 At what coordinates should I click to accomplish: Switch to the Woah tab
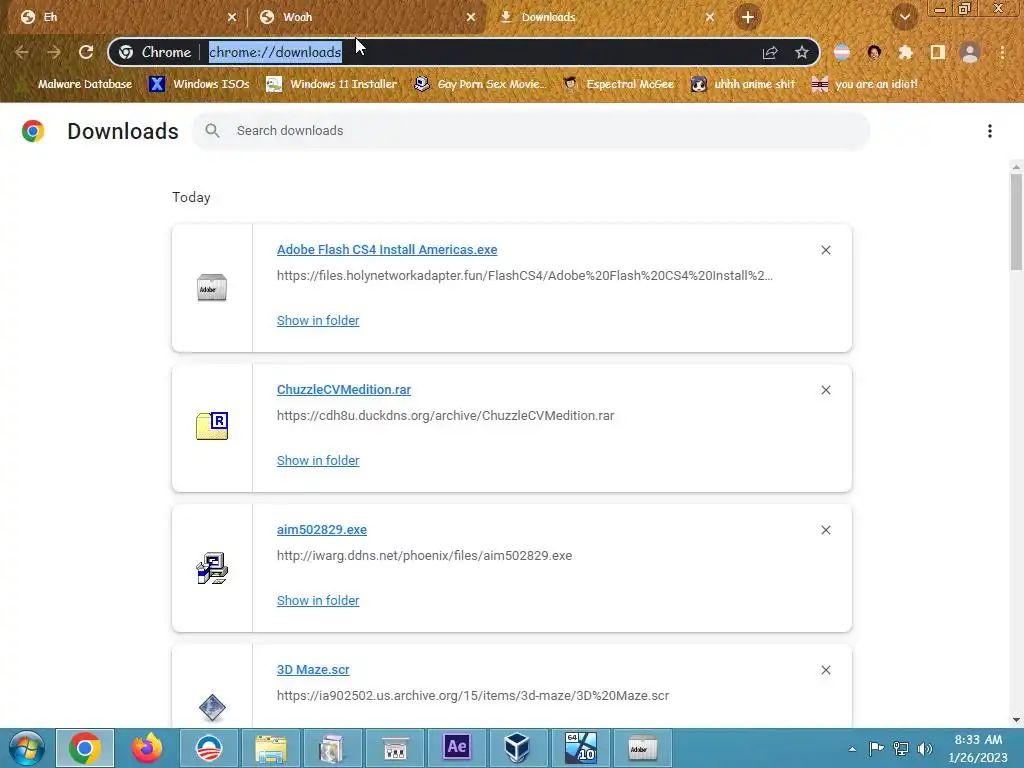pos(367,17)
